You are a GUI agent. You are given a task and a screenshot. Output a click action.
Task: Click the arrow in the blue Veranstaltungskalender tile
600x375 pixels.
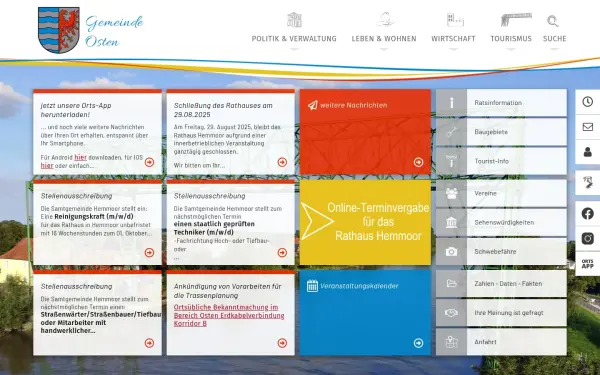[418, 343]
